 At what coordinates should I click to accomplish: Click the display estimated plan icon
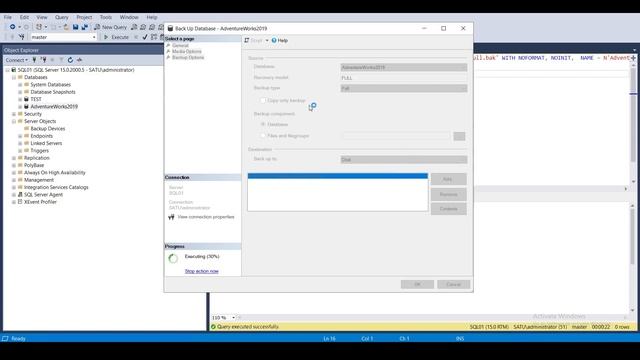154,37
